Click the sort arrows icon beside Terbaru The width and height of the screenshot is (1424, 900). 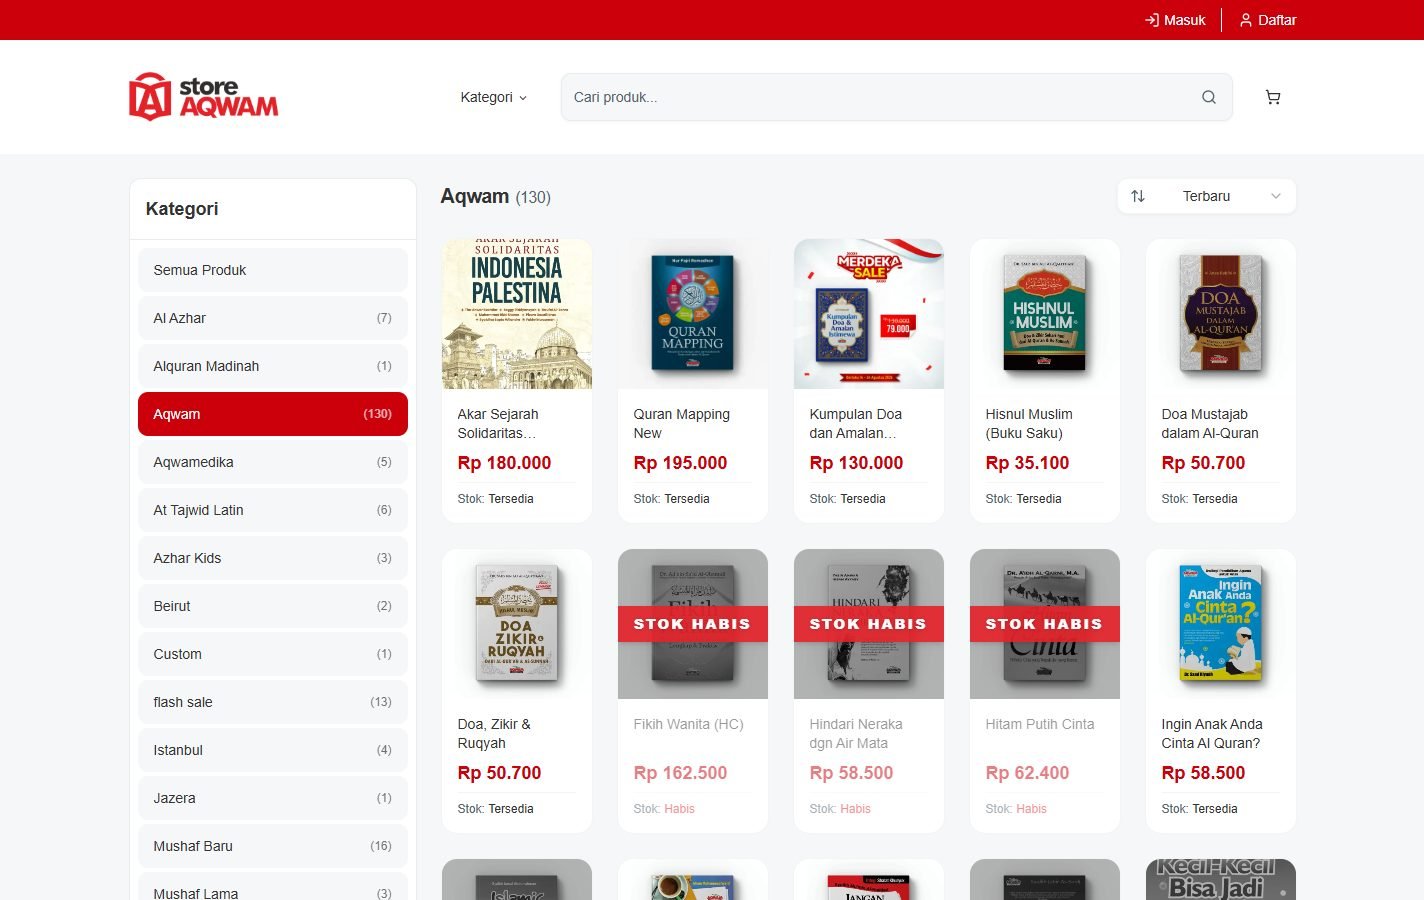[x=1138, y=196]
